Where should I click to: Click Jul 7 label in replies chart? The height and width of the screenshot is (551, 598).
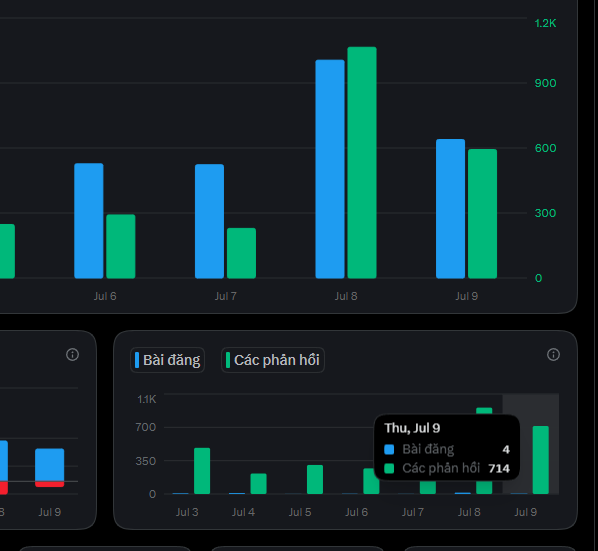[413, 512]
